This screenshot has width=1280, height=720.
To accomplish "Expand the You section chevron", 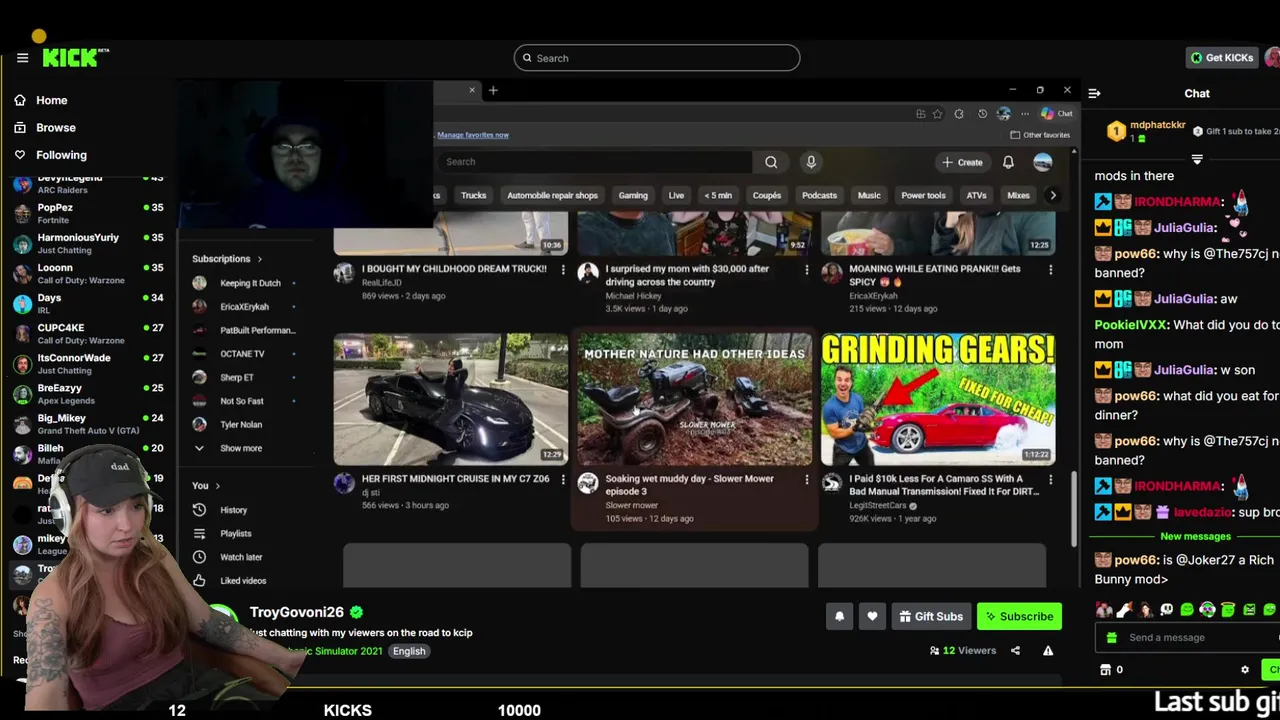I will (x=218, y=486).
